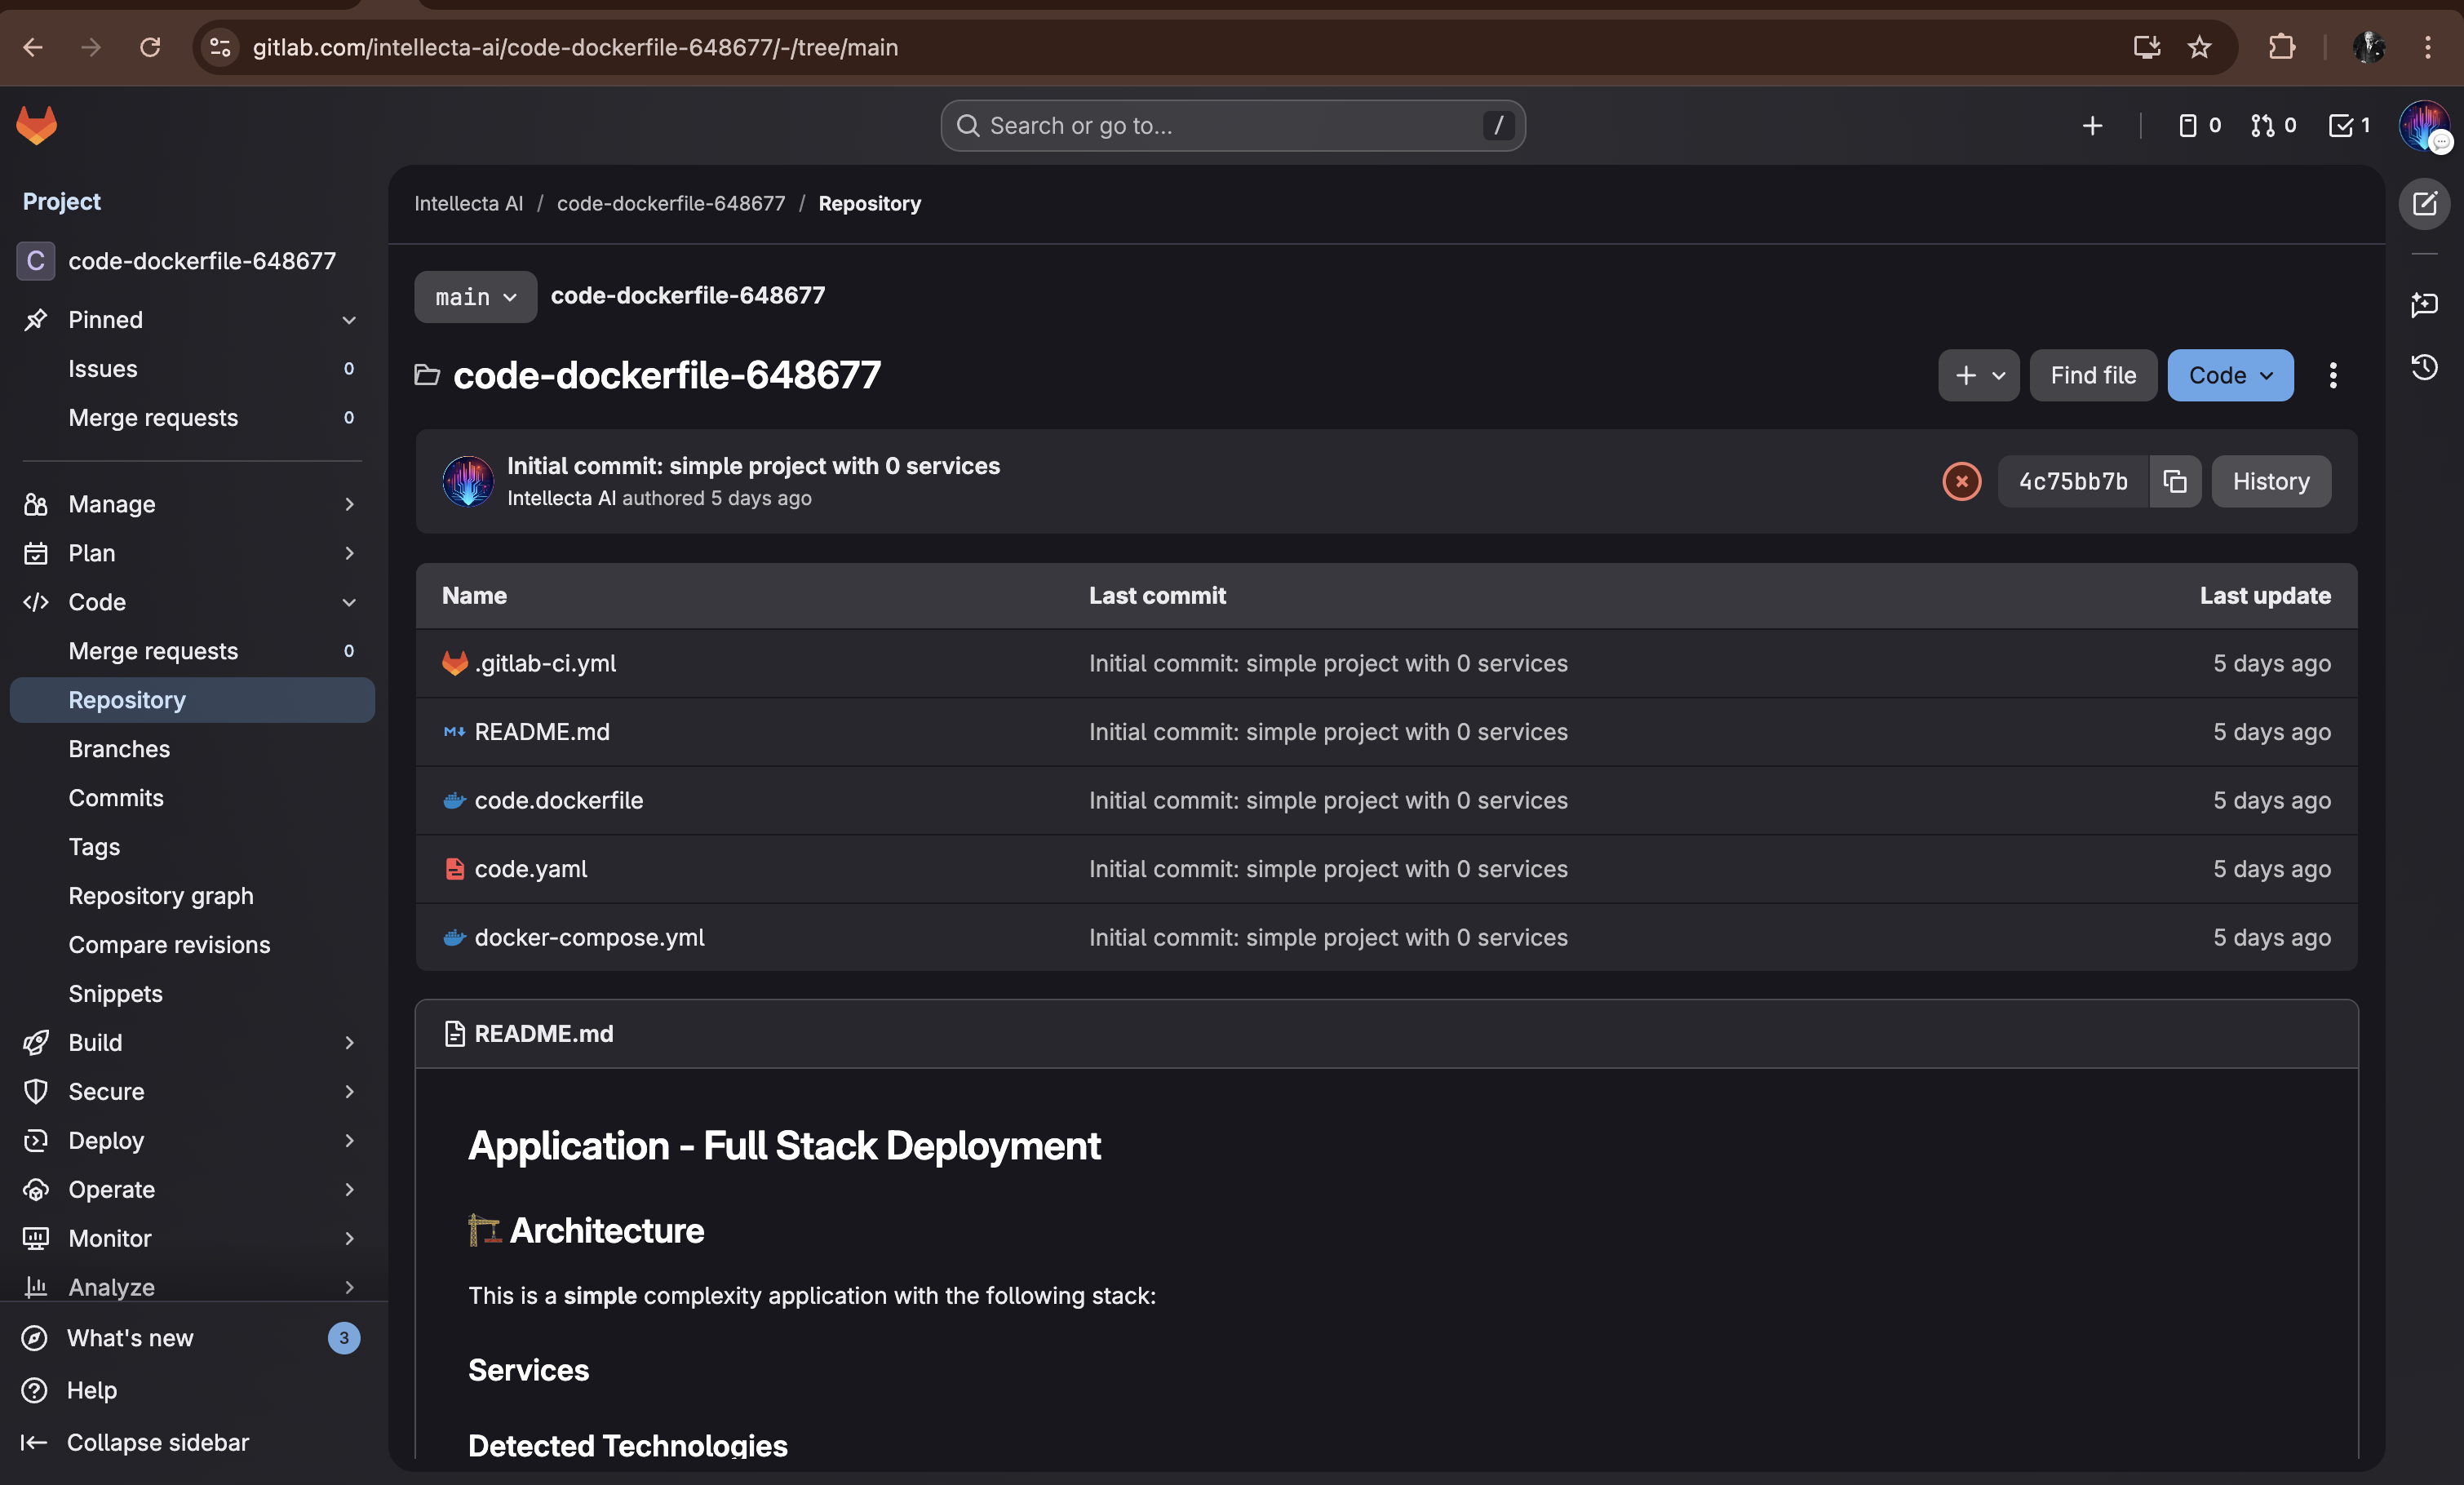Open the code.yaml file
The height and width of the screenshot is (1485, 2464).
[531, 869]
